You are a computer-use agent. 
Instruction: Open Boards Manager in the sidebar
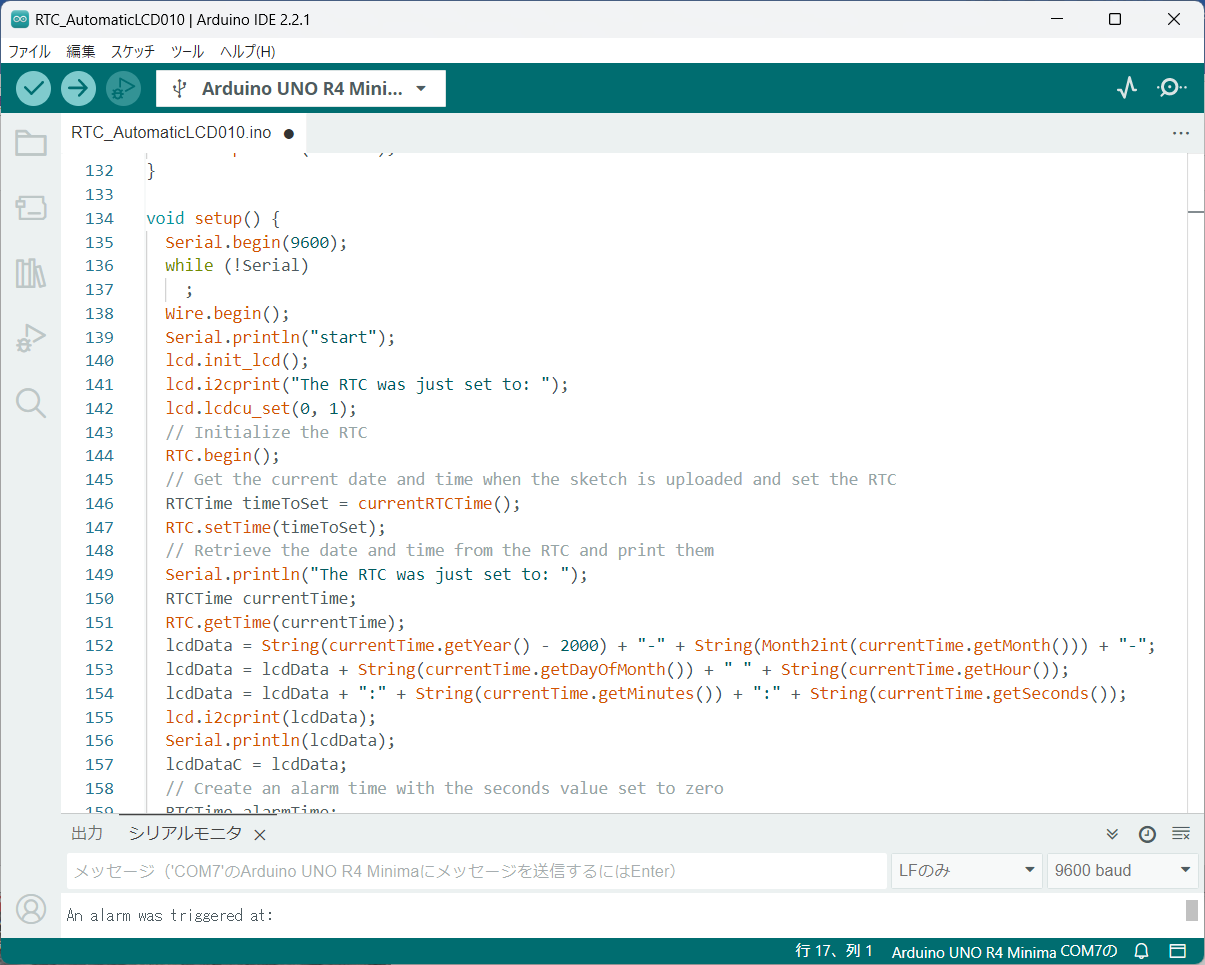pyautogui.click(x=31, y=208)
